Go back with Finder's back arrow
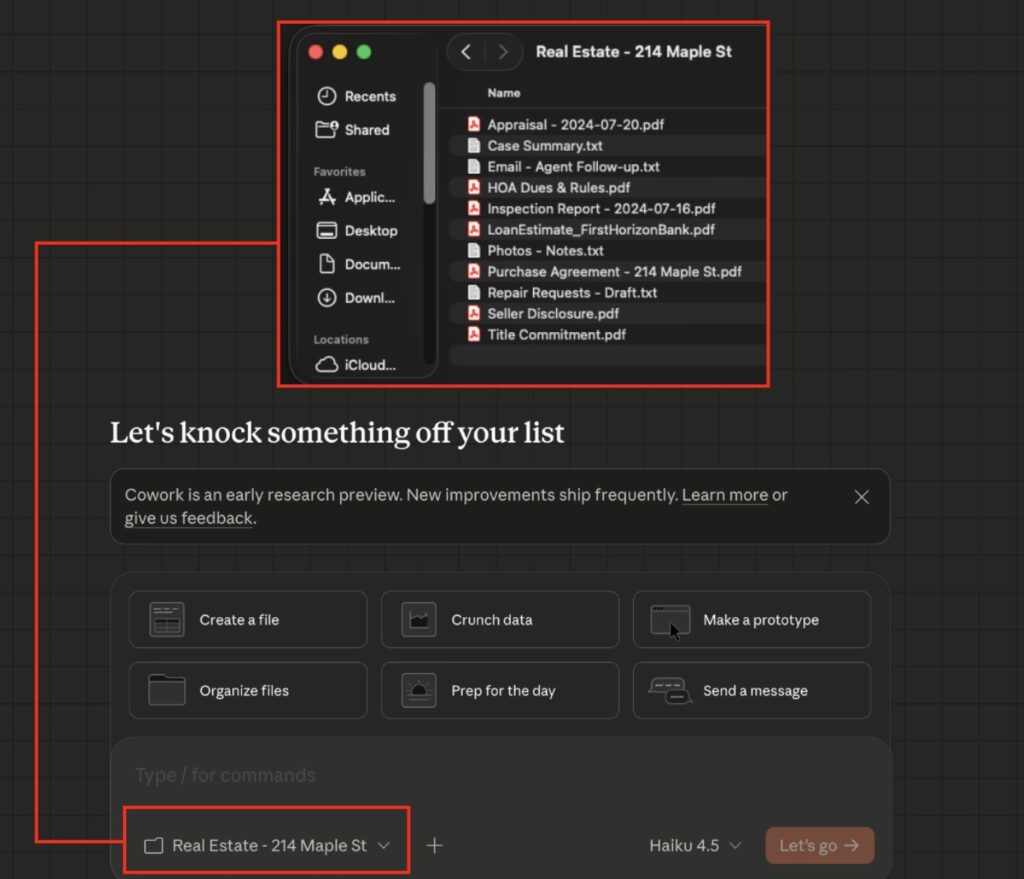 (x=466, y=52)
